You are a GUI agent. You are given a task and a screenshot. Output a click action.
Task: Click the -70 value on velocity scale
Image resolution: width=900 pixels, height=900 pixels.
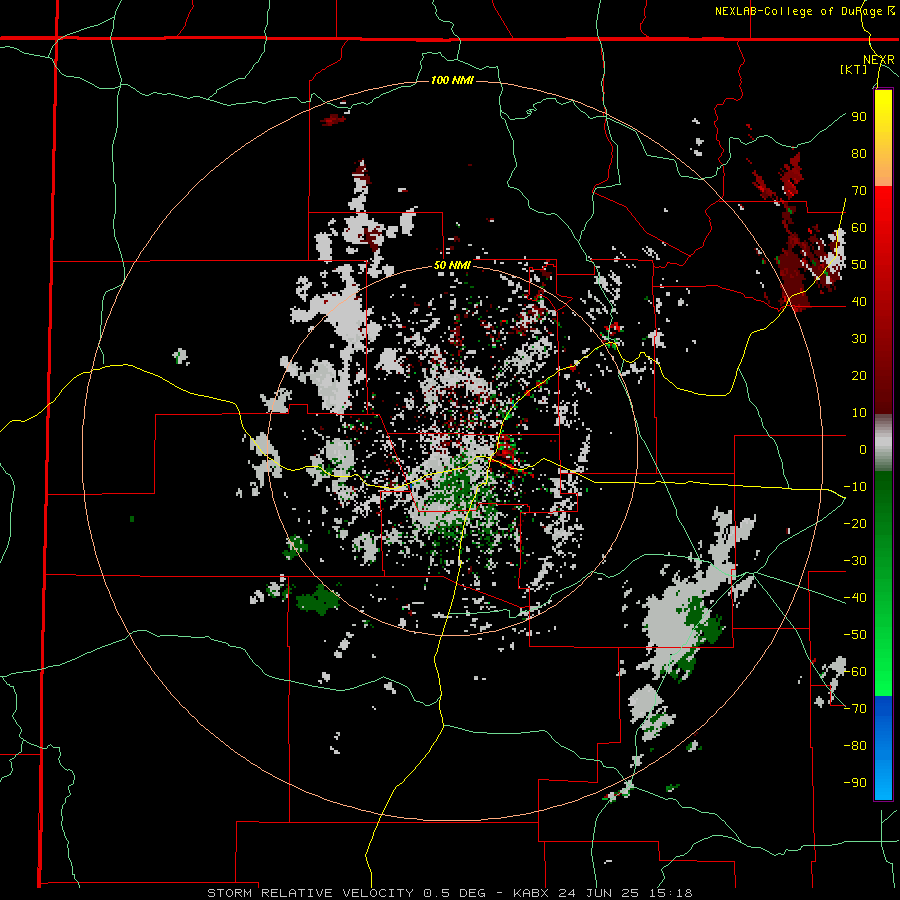tap(855, 708)
